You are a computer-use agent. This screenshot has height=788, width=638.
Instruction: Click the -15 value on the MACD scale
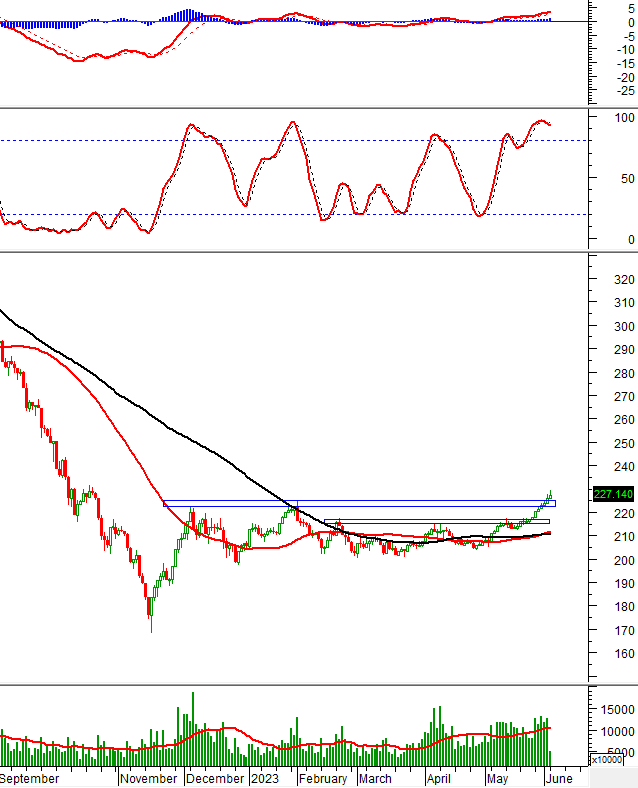[x=626, y=64]
